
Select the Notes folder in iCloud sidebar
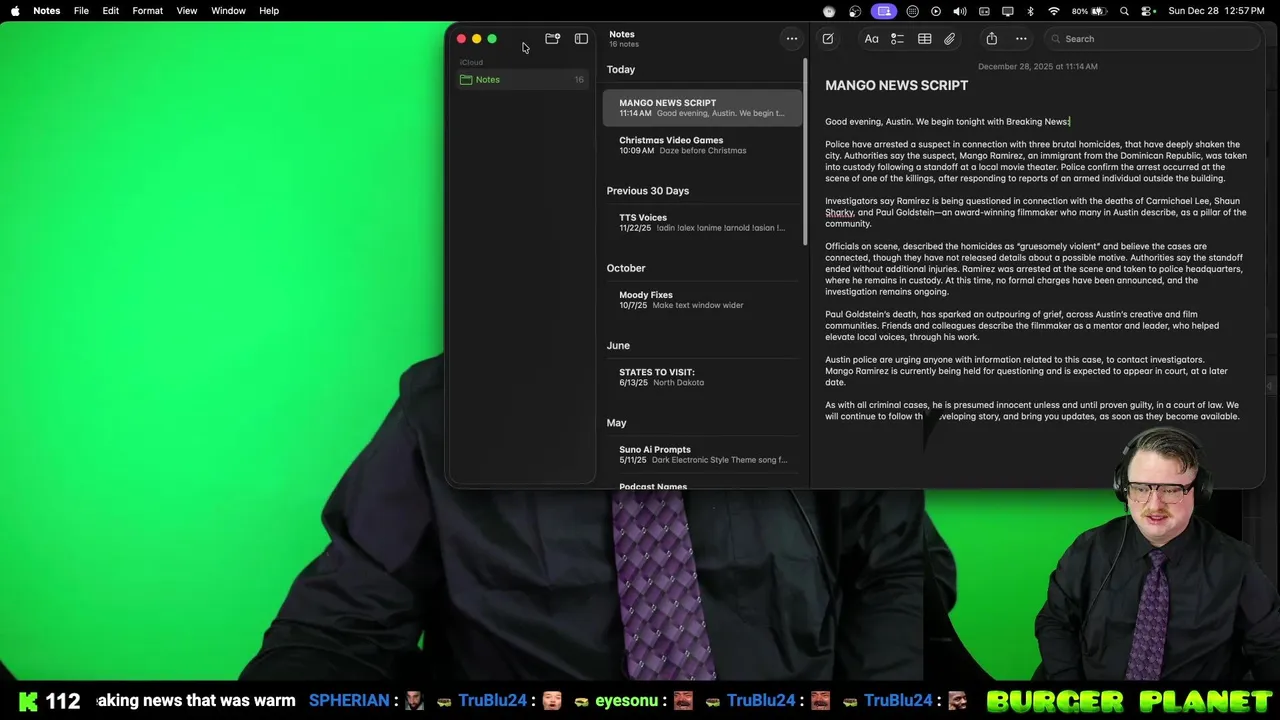[522, 80]
